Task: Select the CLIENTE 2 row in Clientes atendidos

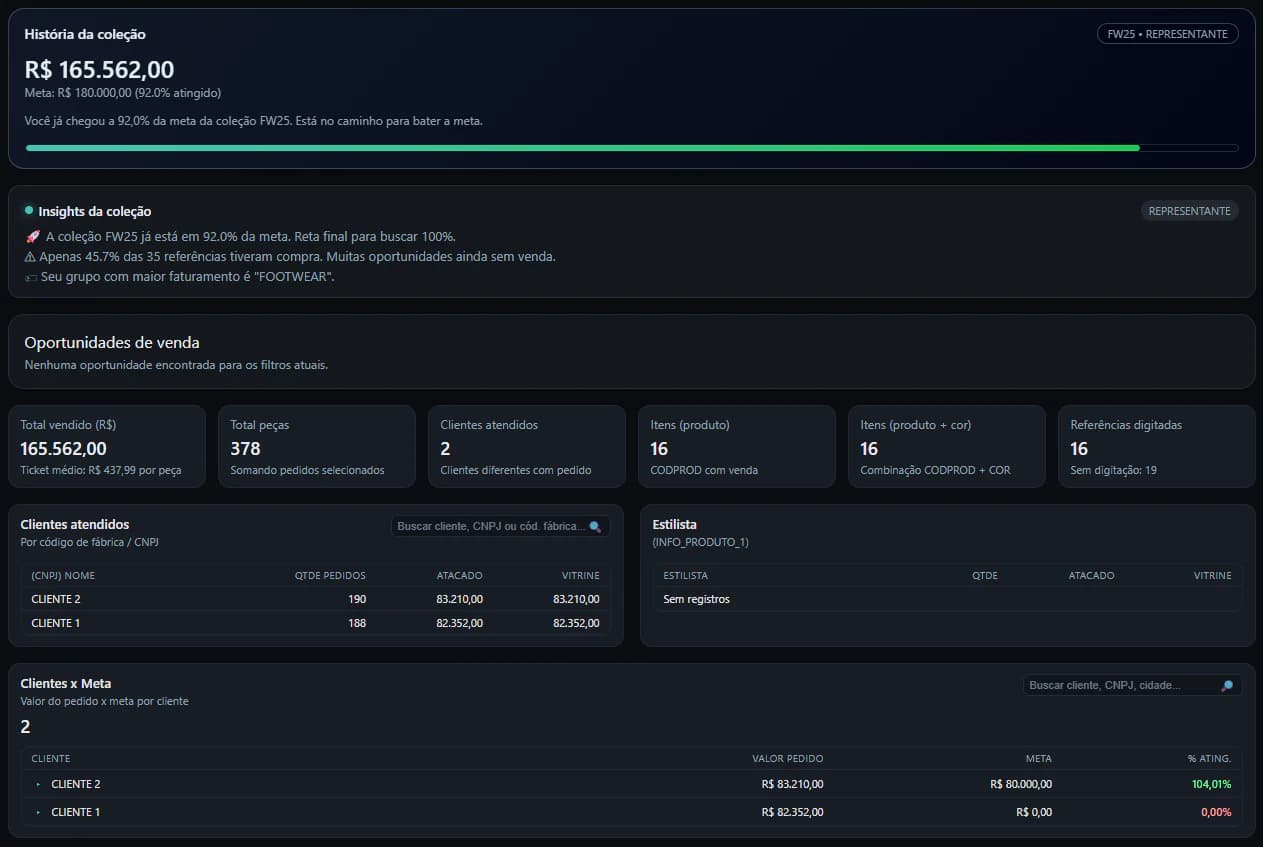Action: click(316, 599)
